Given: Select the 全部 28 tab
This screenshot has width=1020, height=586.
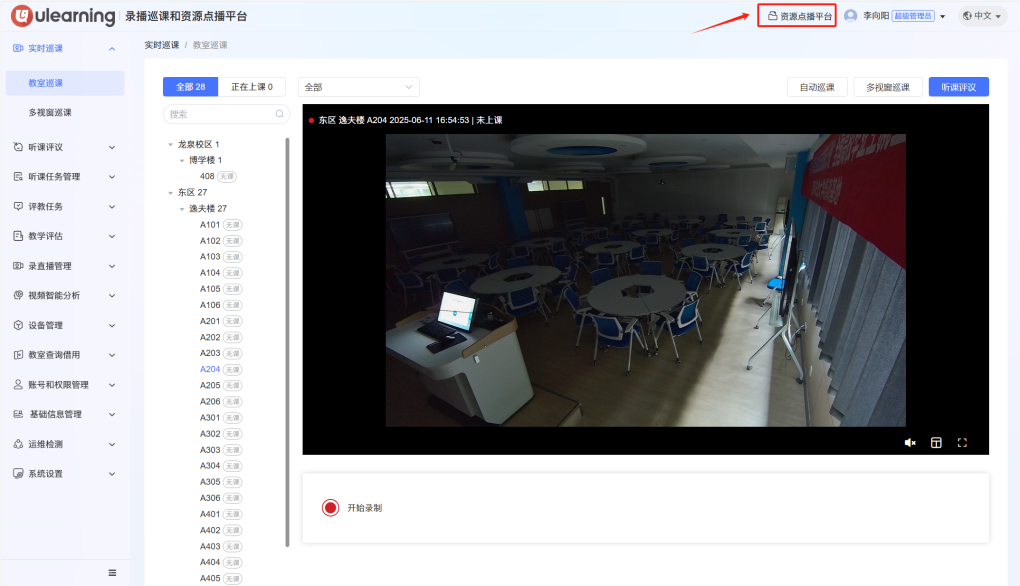Looking at the screenshot, I should coord(190,87).
